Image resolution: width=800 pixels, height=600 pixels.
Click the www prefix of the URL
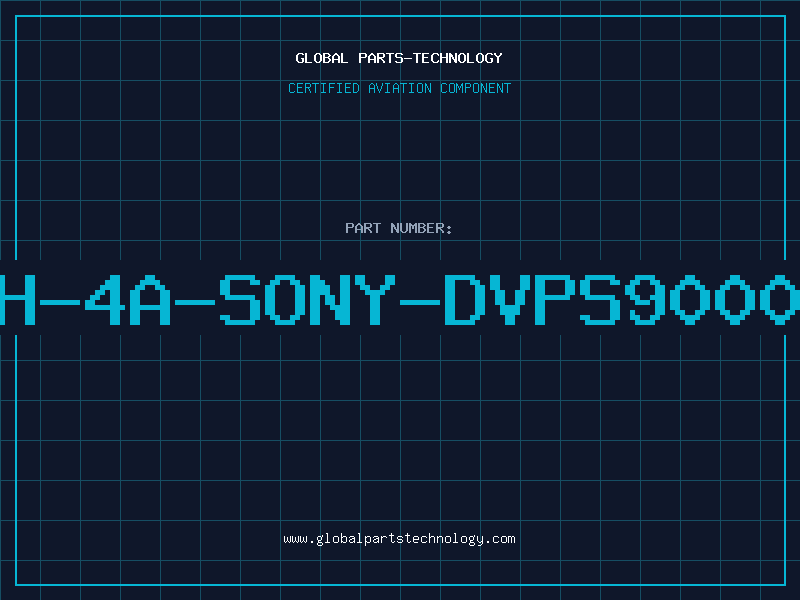click(x=295, y=540)
